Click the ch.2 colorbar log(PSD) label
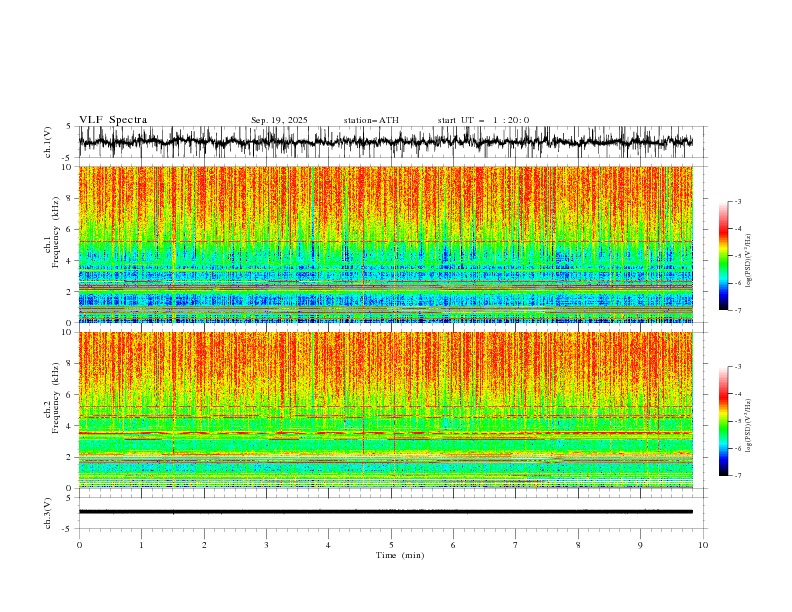This screenshot has width=792, height=612. pos(749,426)
